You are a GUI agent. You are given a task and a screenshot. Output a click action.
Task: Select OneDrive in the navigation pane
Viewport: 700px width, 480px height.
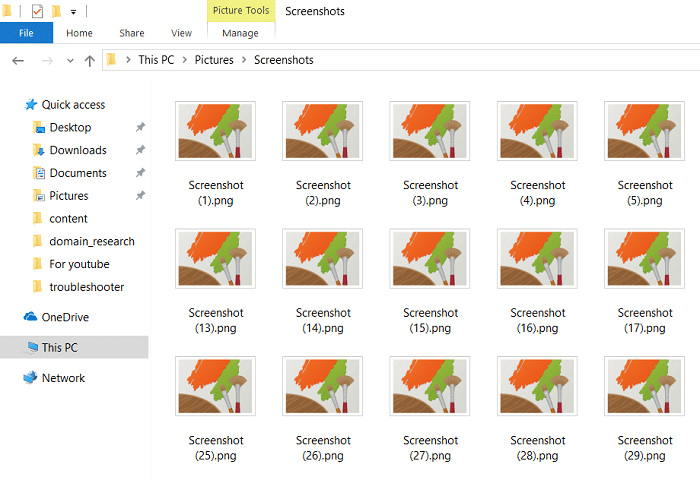65,317
